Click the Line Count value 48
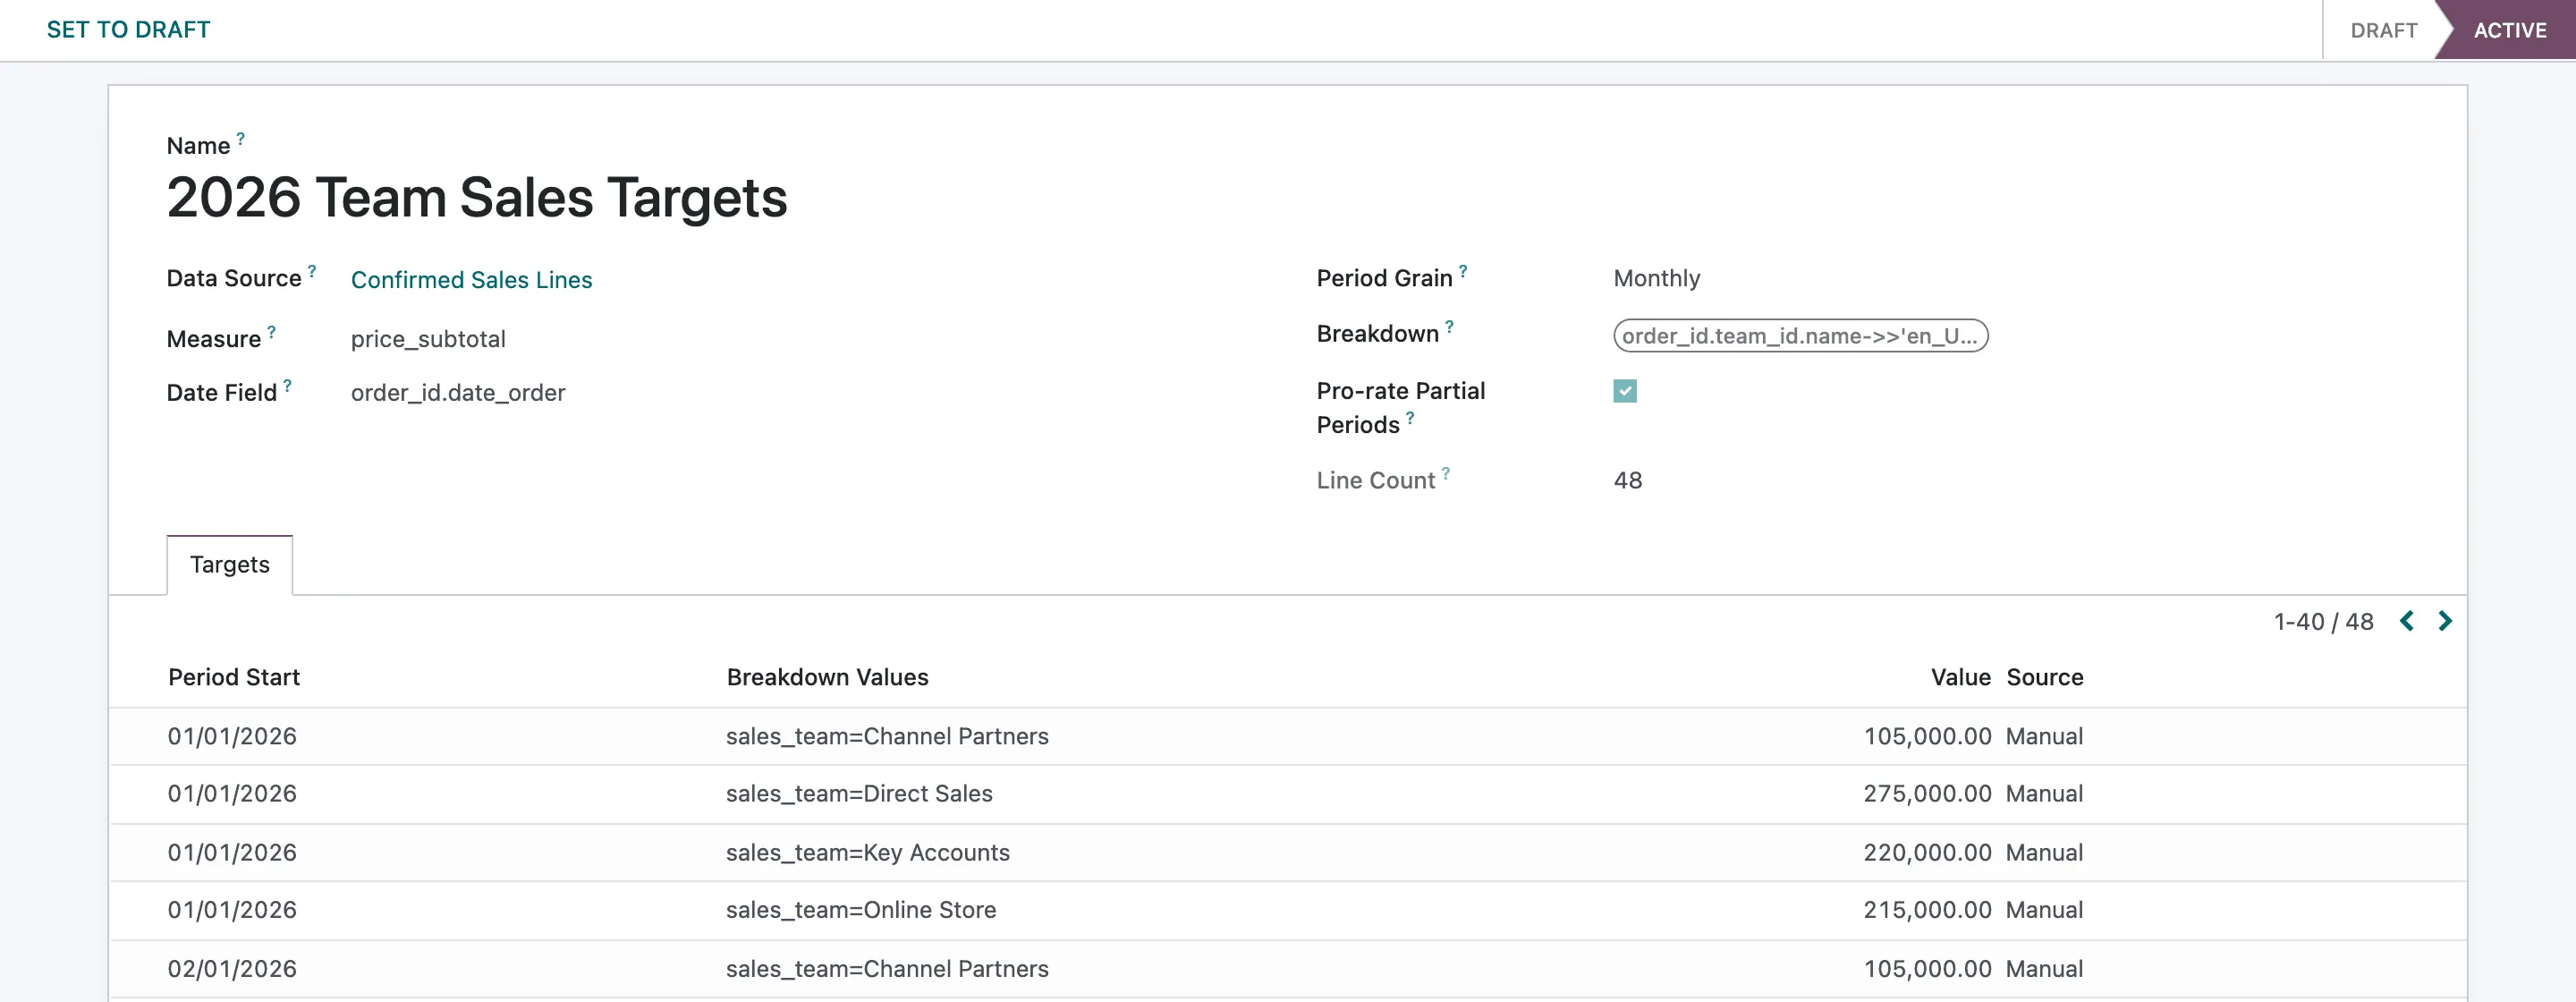Viewport: 2576px width, 1002px height. (x=1628, y=481)
